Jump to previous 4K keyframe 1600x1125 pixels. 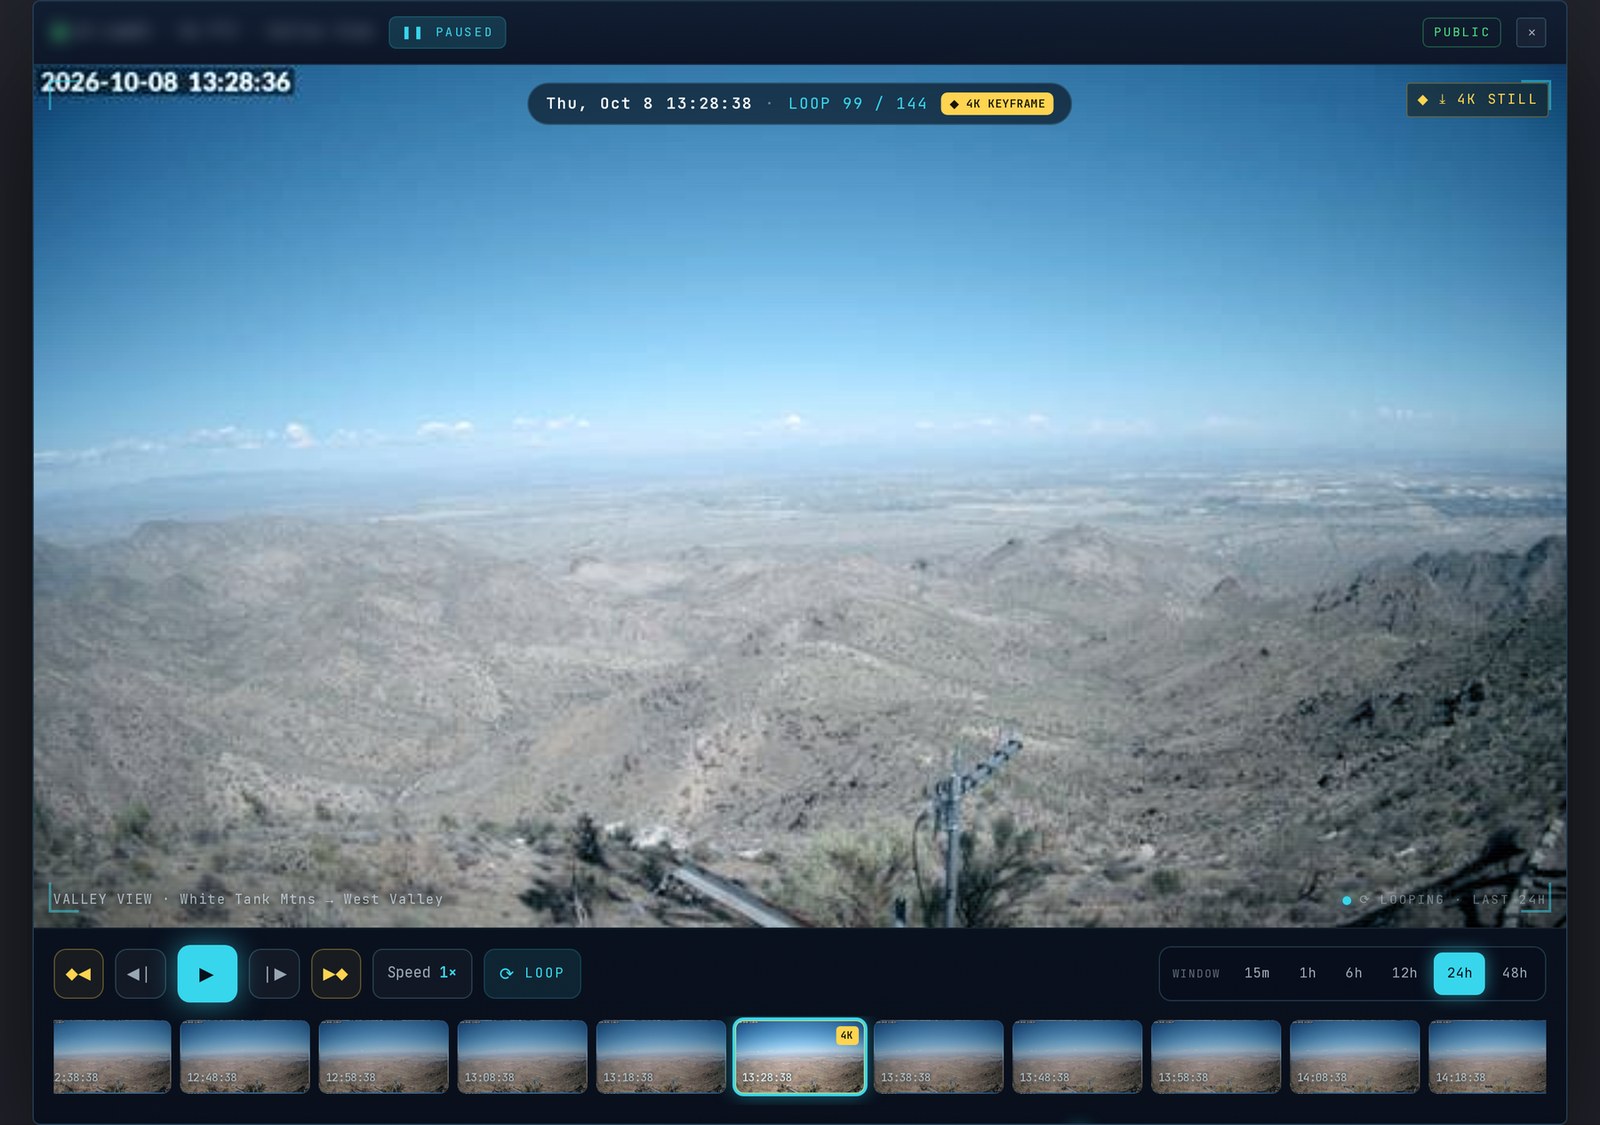click(x=78, y=974)
